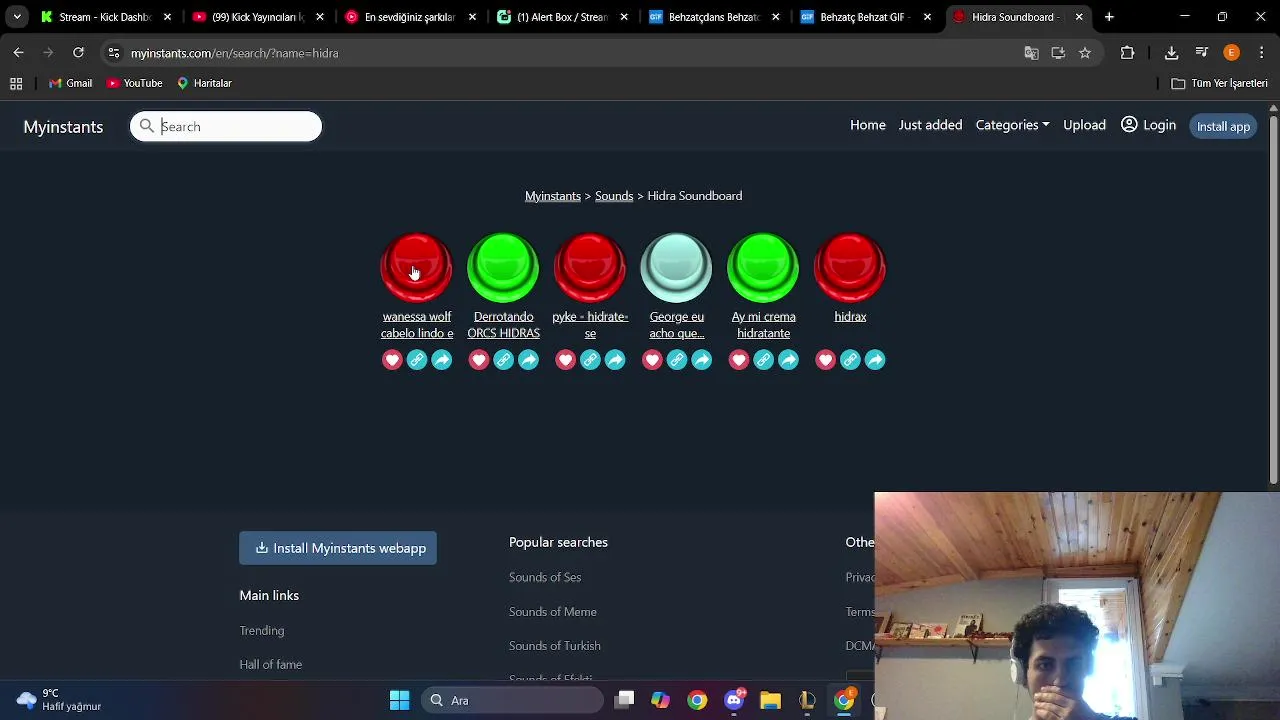The width and height of the screenshot is (1280, 720).
Task: Play the Ay mi crema hidratante green button
Action: [763, 267]
